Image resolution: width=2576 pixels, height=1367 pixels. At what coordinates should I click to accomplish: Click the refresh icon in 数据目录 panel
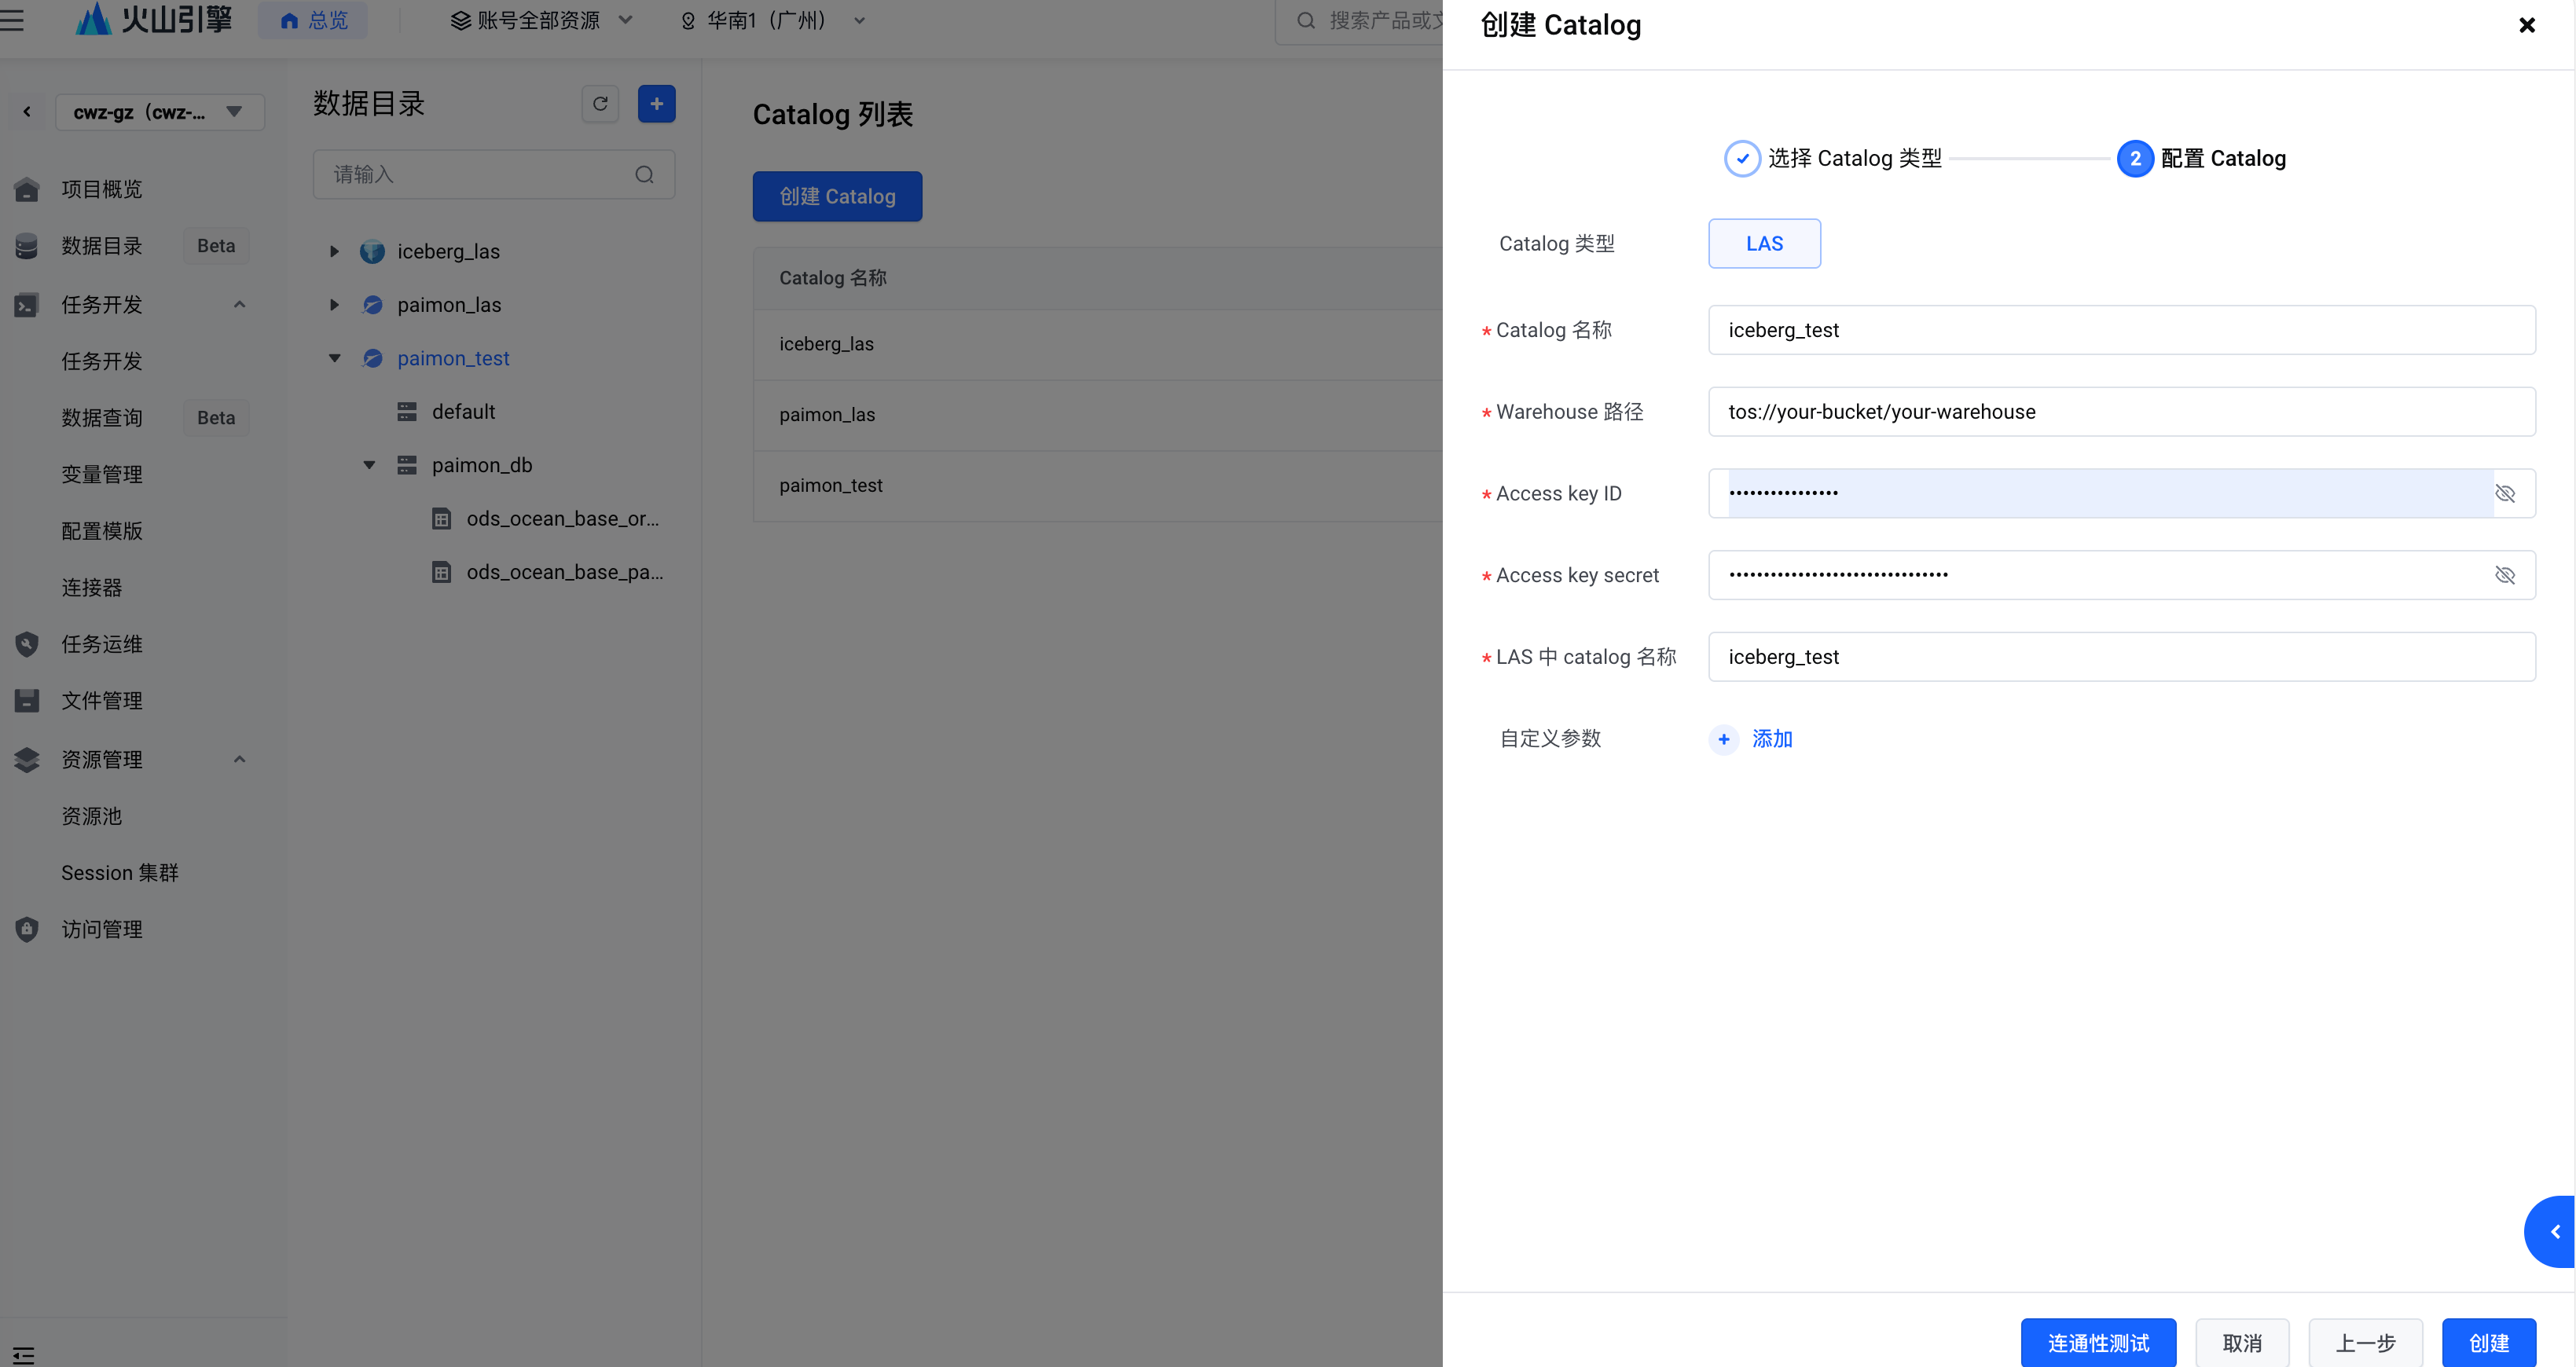[600, 104]
